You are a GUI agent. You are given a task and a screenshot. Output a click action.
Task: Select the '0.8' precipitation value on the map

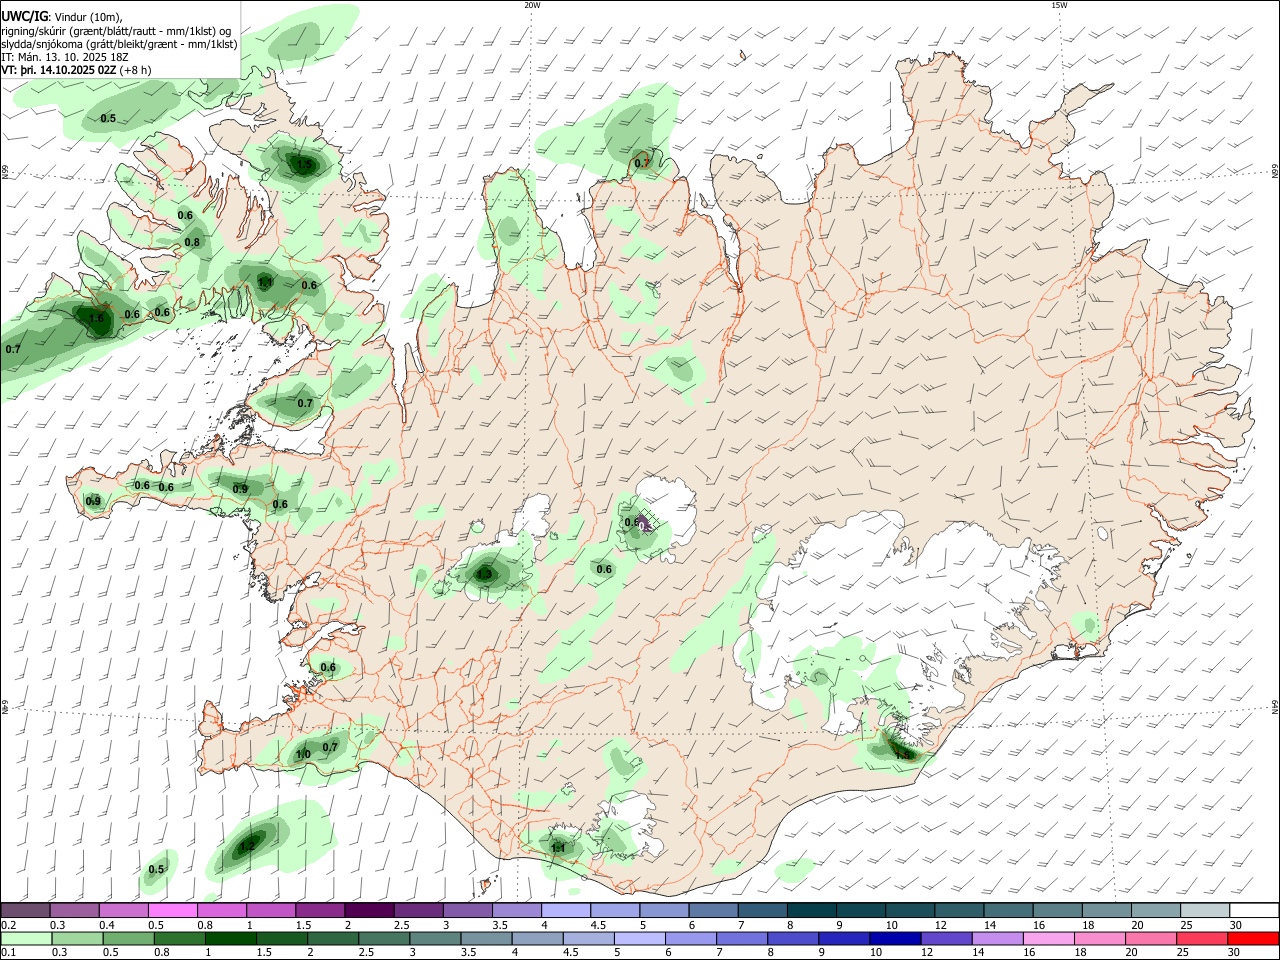pyautogui.click(x=192, y=242)
